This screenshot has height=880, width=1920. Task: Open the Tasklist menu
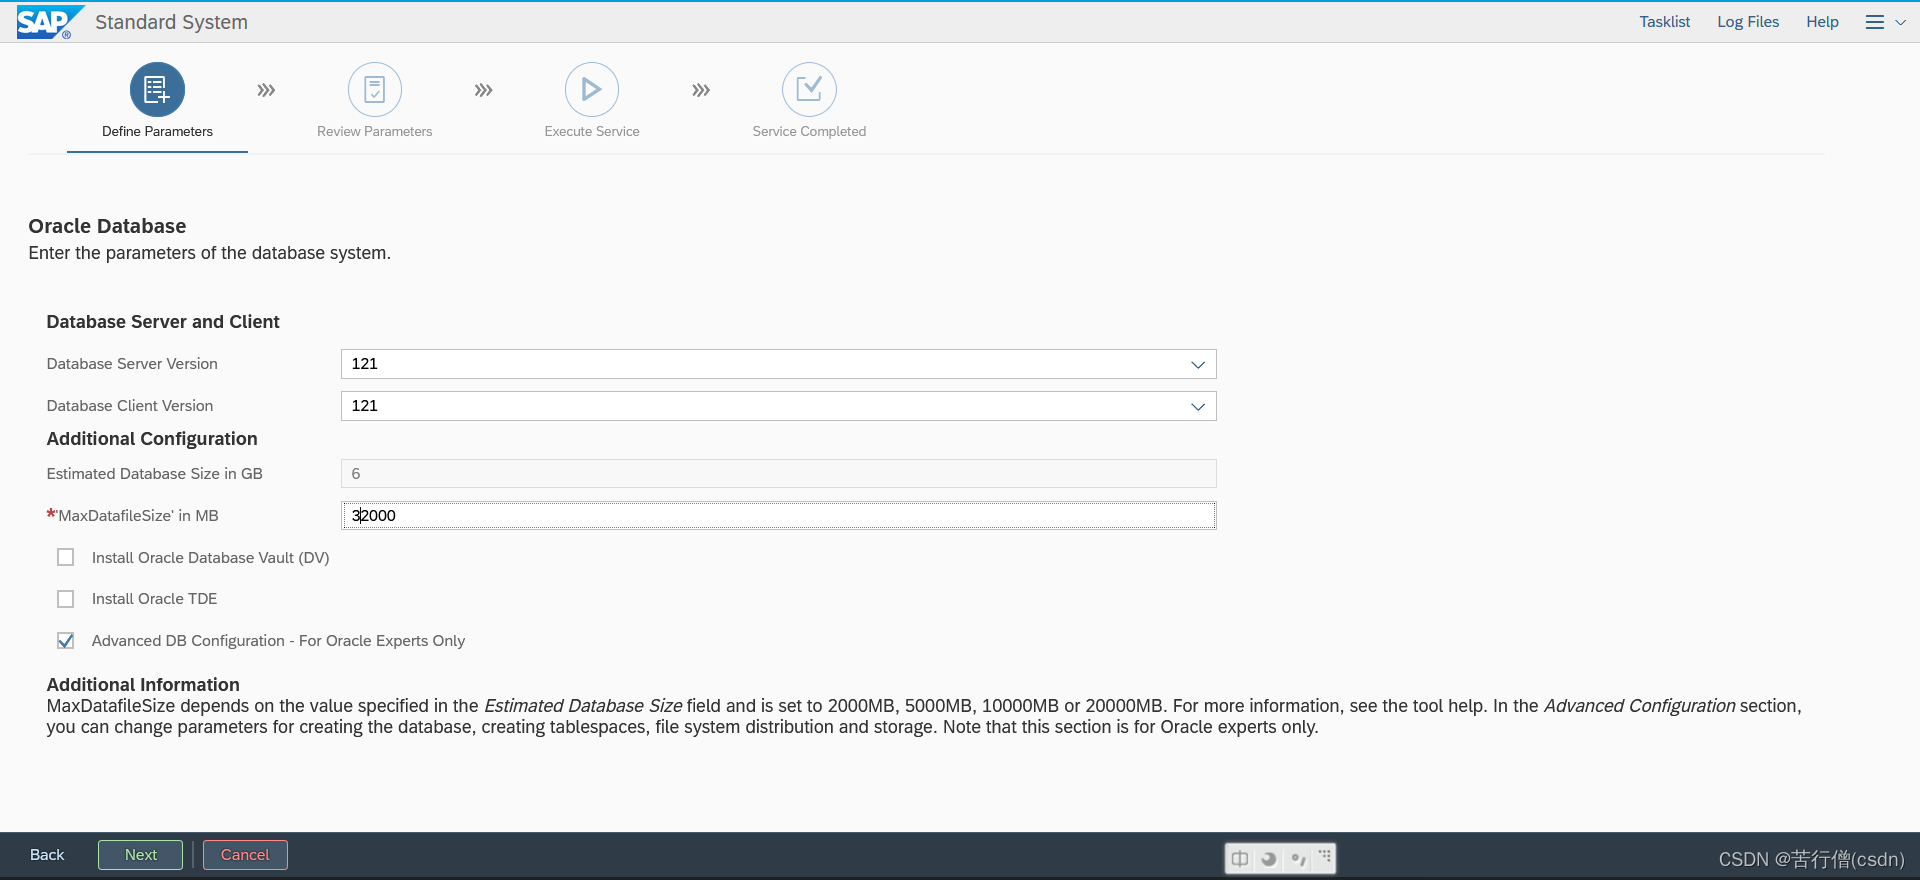(x=1665, y=22)
